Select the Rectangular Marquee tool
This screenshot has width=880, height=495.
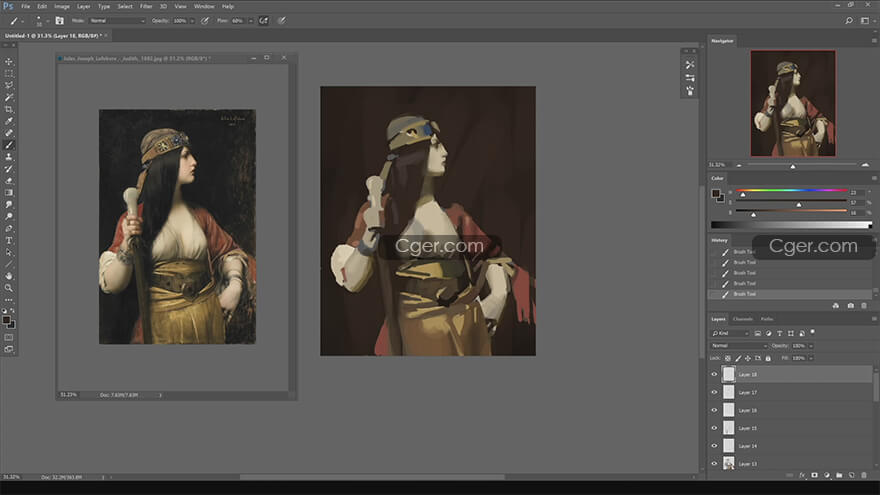coord(8,74)
